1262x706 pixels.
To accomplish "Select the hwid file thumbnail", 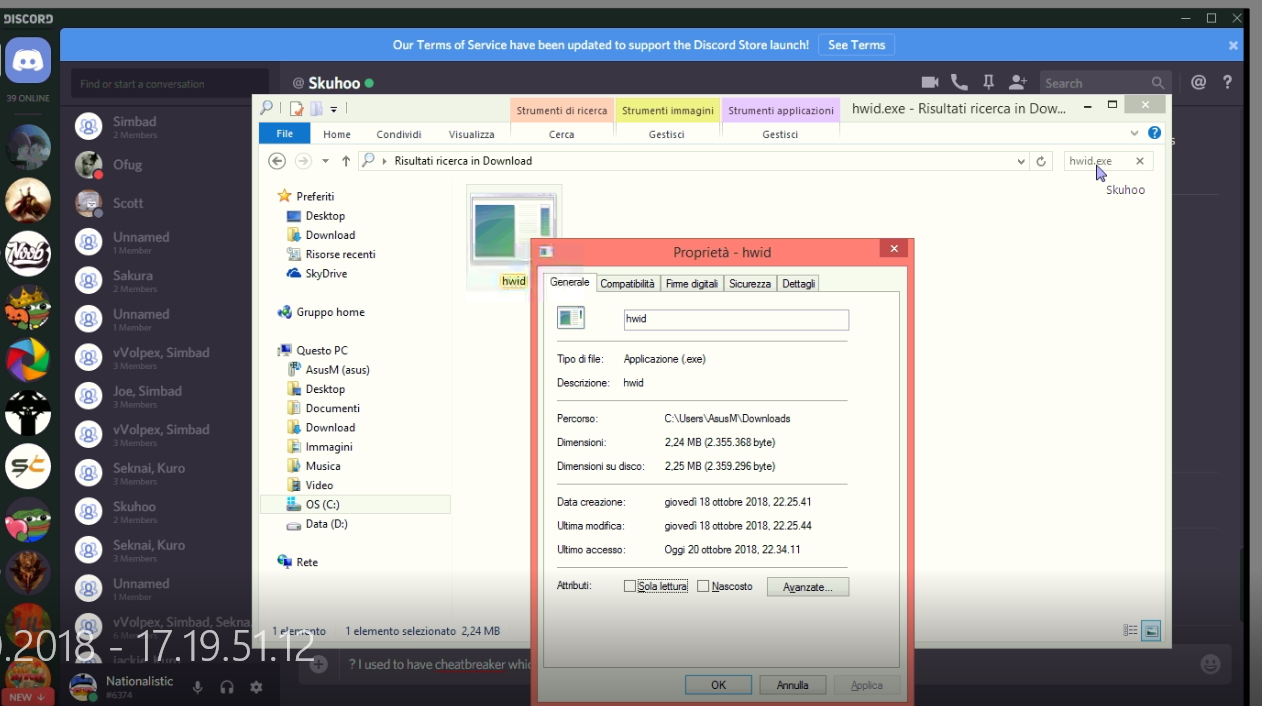I will tap(514, 238).
